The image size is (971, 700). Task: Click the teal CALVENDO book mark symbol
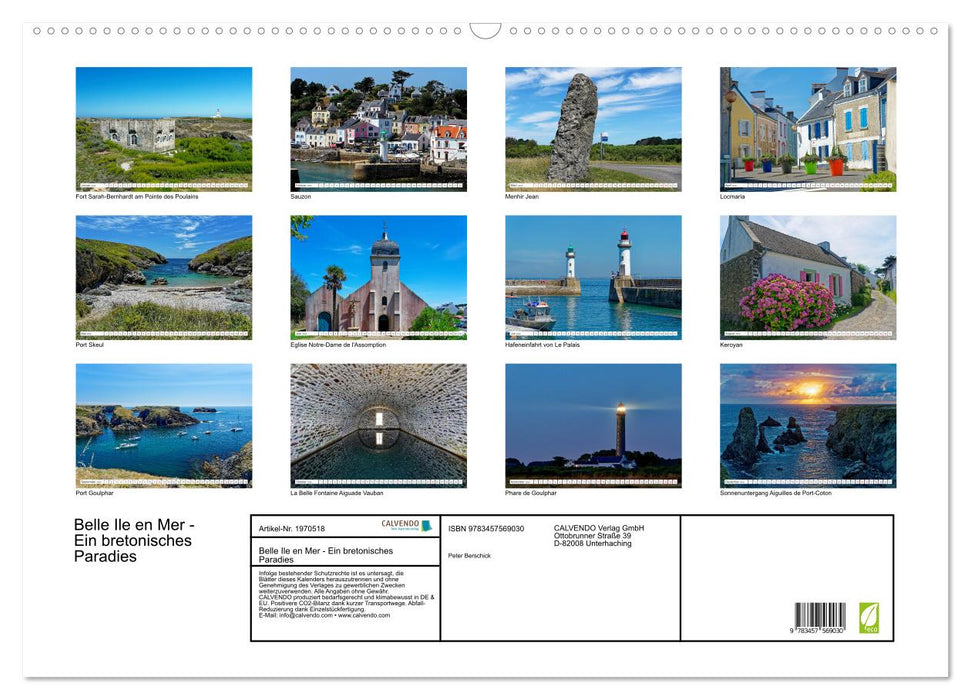tap(427, 526)
